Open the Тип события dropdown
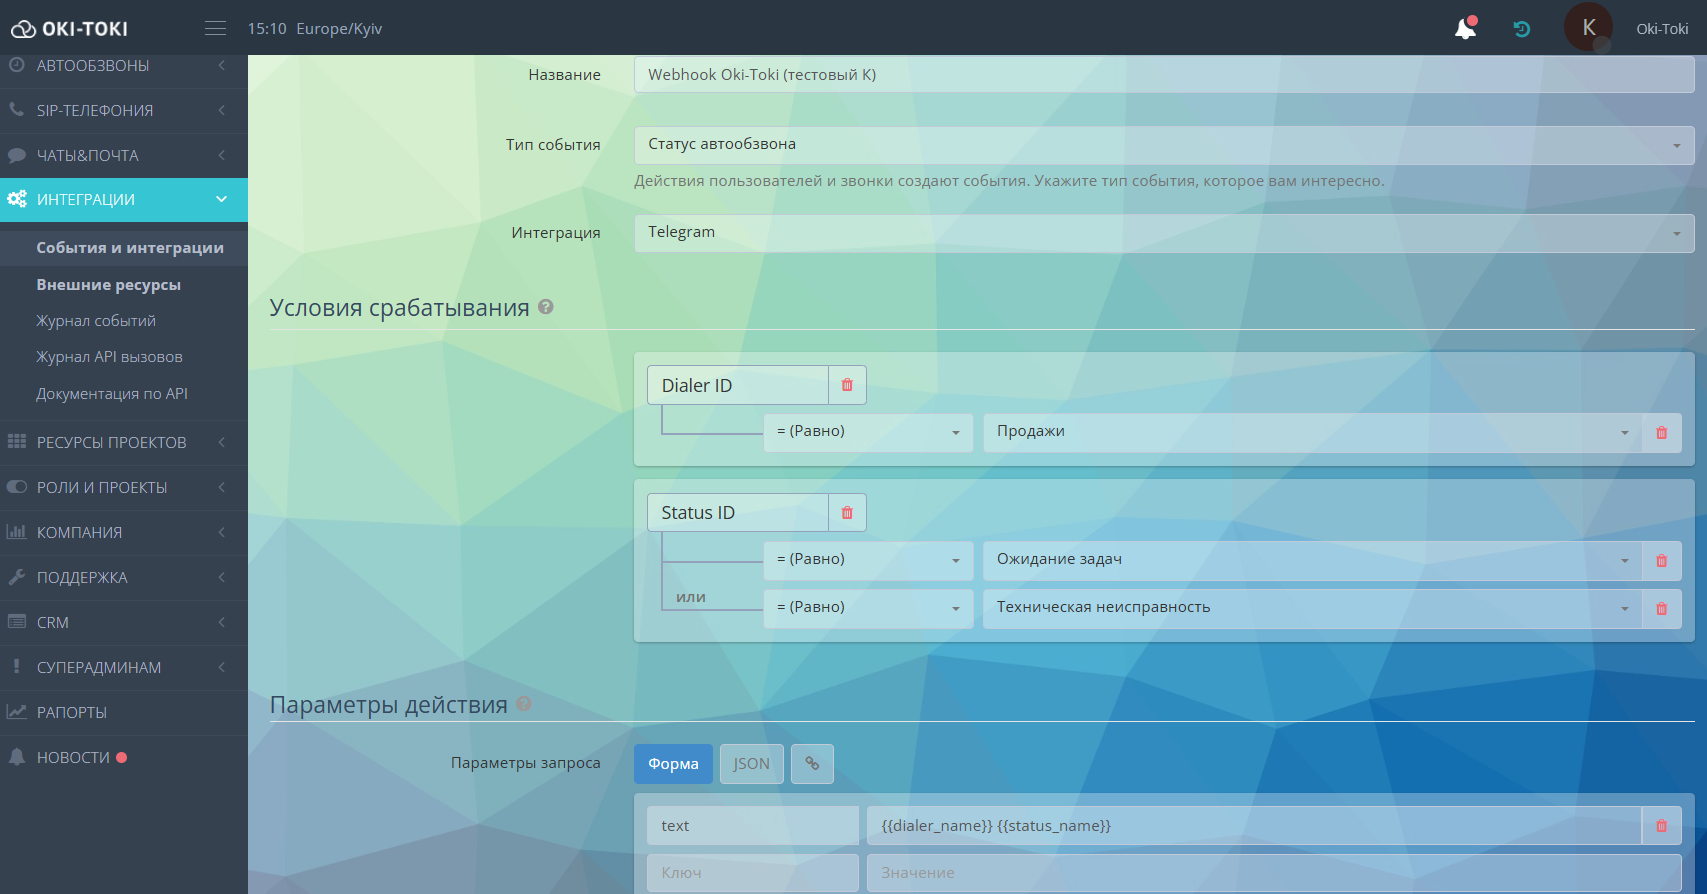Screen dimensions: 1707x894 tap(1163, 145)
